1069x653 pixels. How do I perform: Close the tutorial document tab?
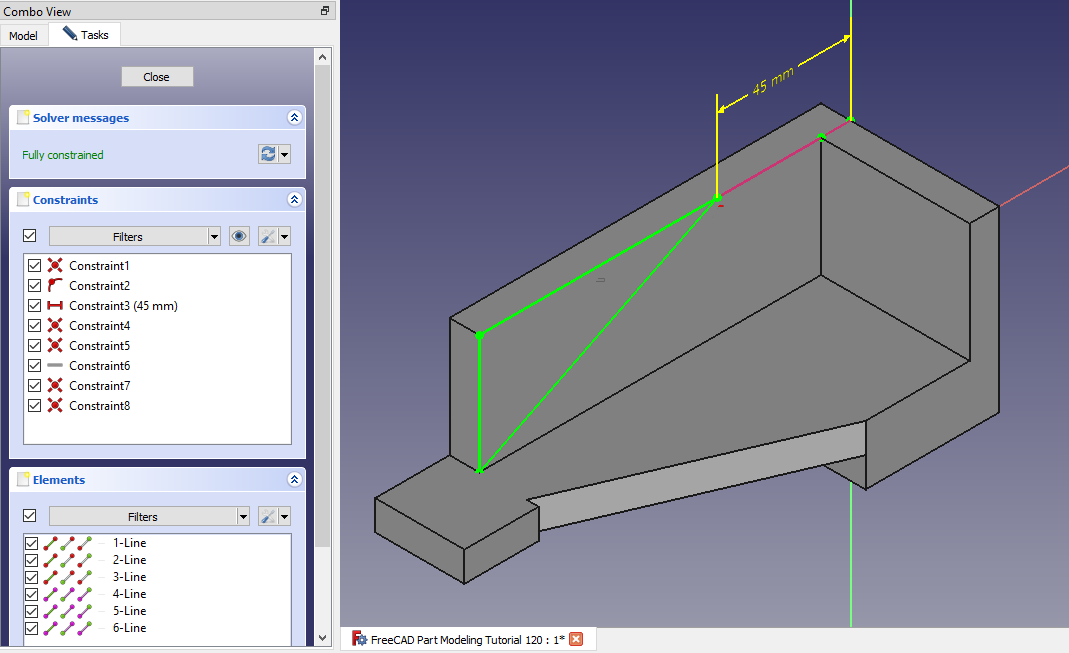[576, 640]
